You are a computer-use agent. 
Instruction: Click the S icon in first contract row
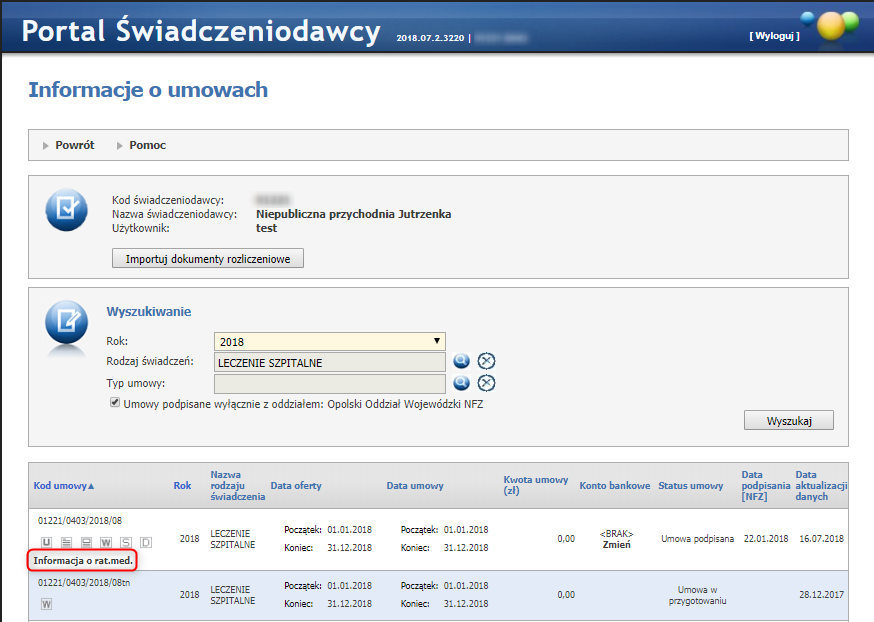pyautogui.click(x=125, y=542)
